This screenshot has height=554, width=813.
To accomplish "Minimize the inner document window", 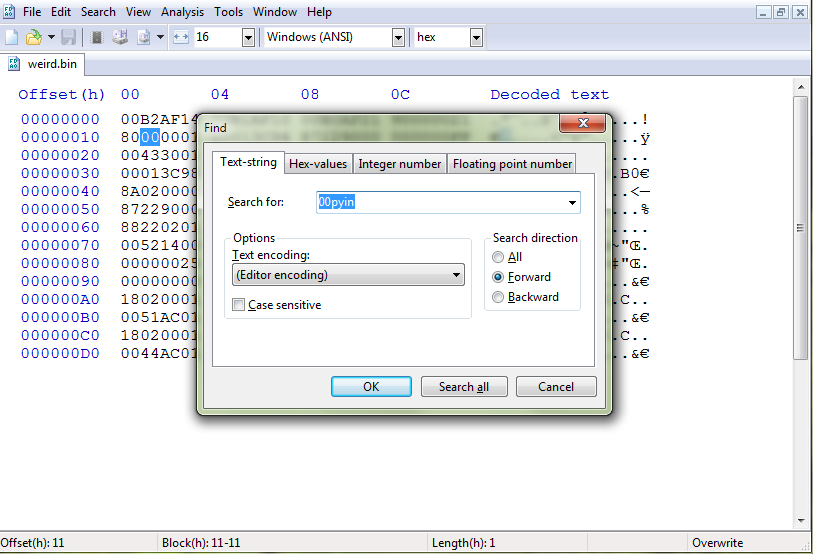I will pos(763,12).
